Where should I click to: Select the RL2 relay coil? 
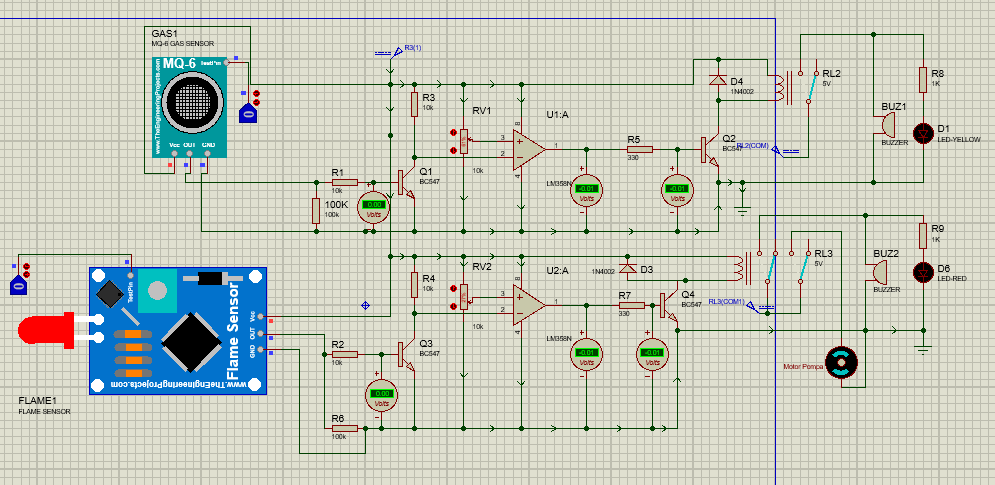[x=779, y=87]
